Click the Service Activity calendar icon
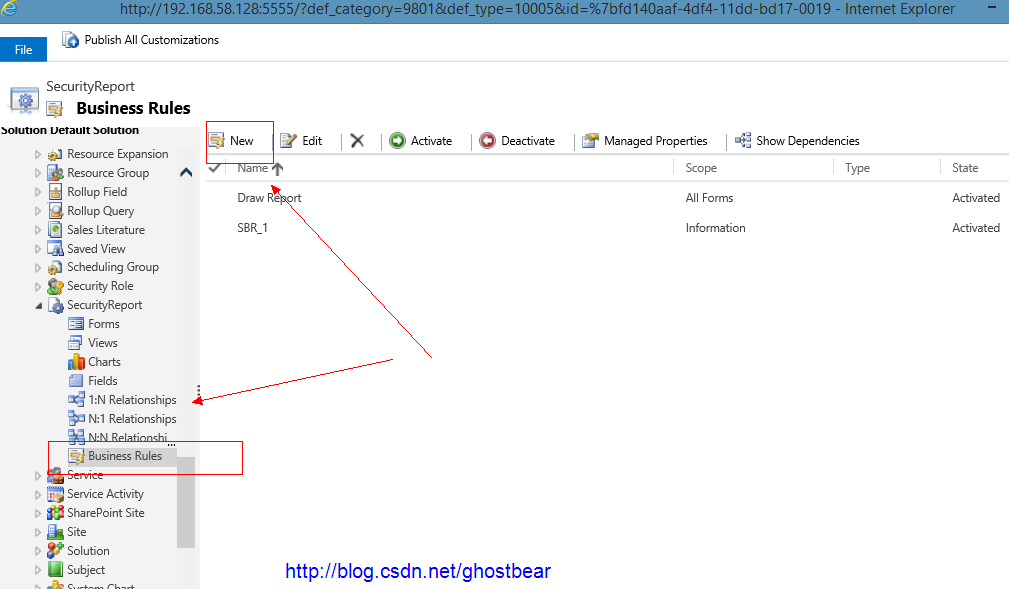 point(55,494)
